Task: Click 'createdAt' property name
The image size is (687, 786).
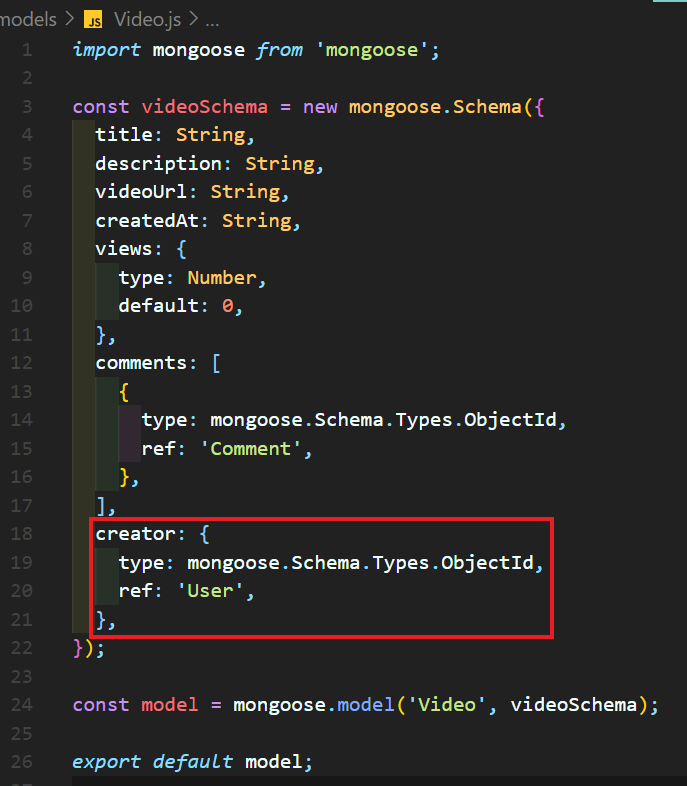Action: [x=147, y=221]
